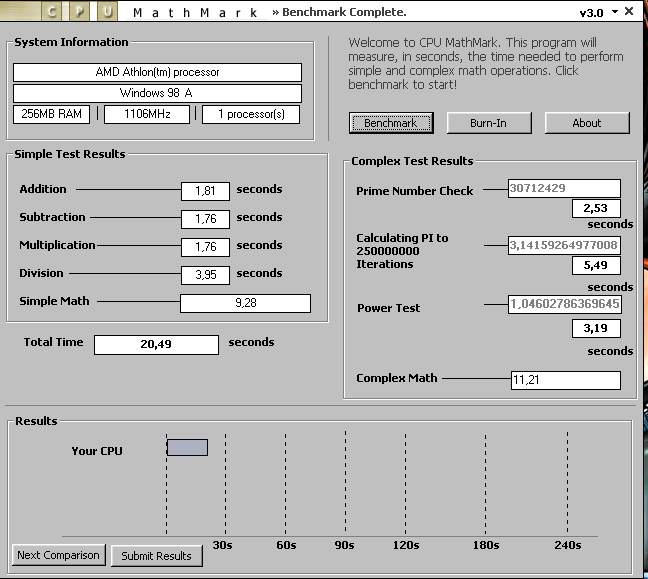Click the Addition label
The height and width of the screenshot is (579, 648).
point(43,189)
